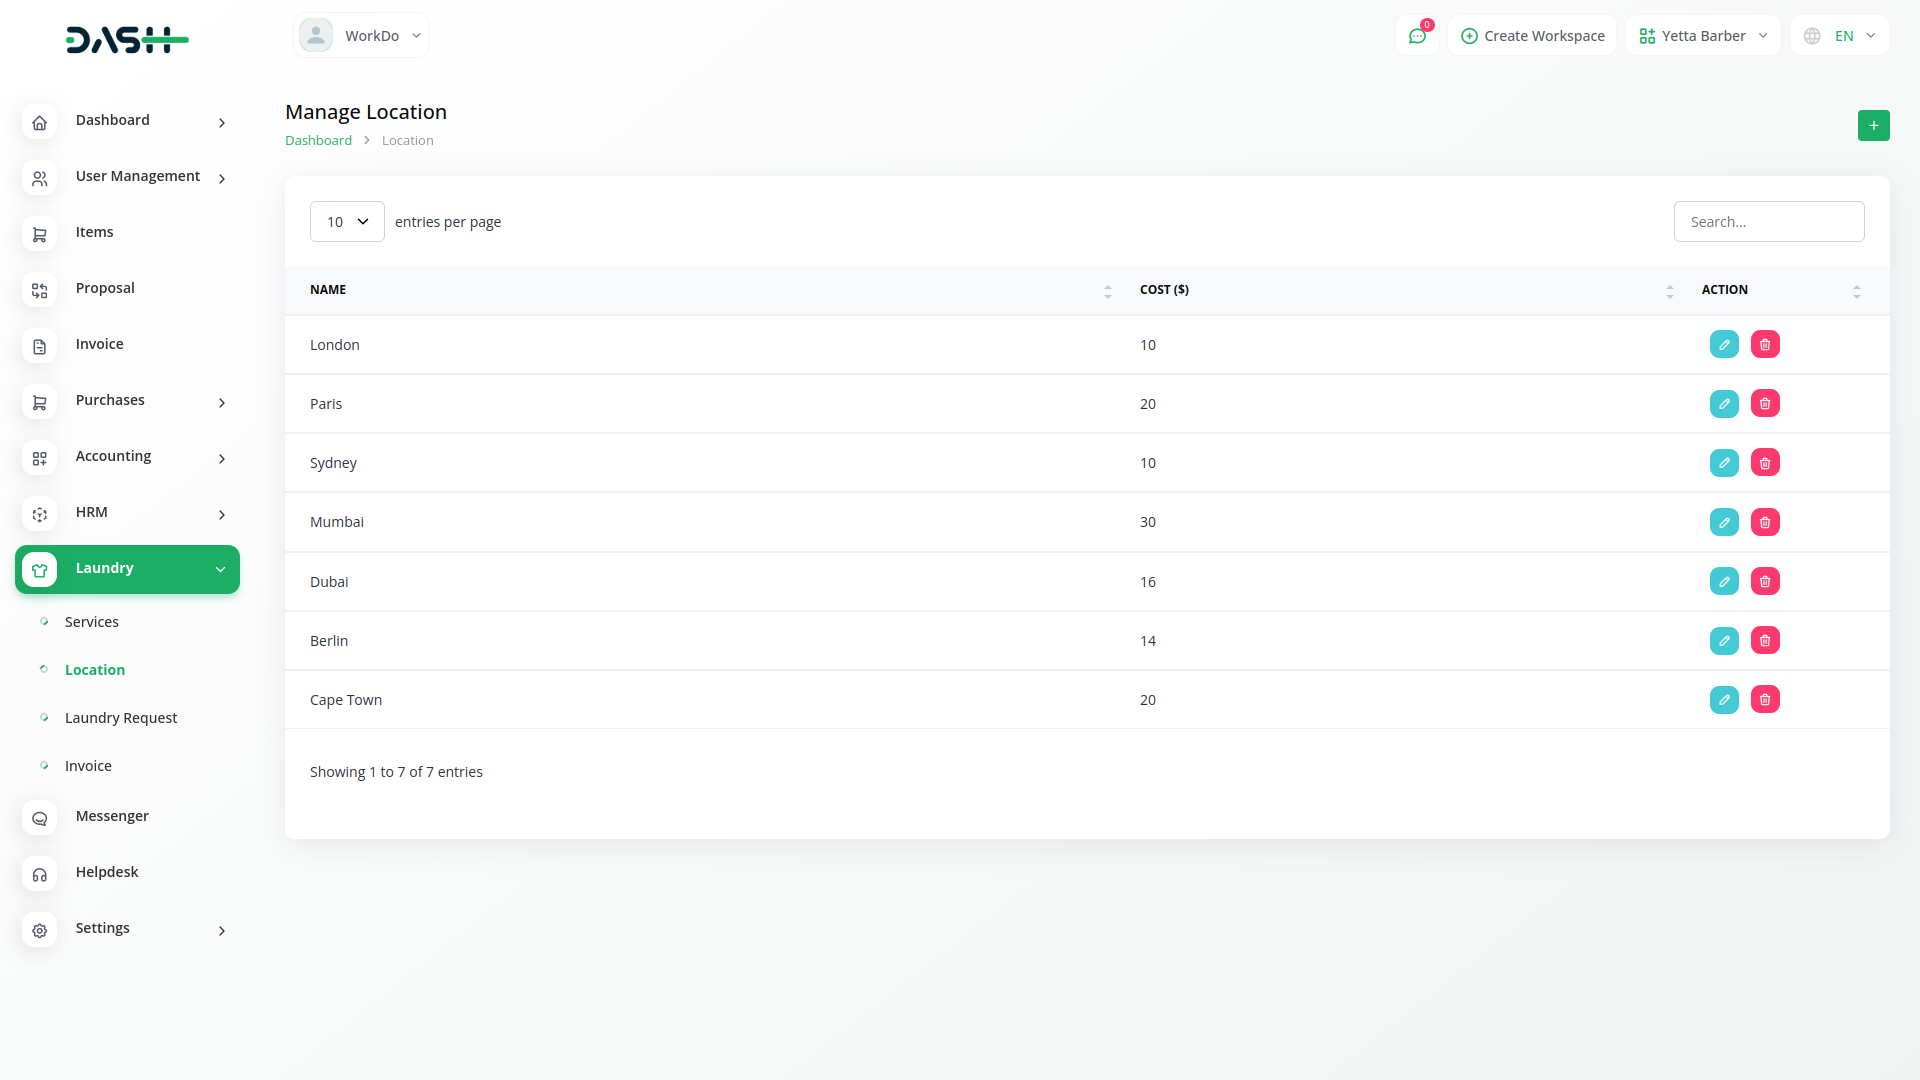Open the WorkDo workspace dropdown

coord(361,36)
